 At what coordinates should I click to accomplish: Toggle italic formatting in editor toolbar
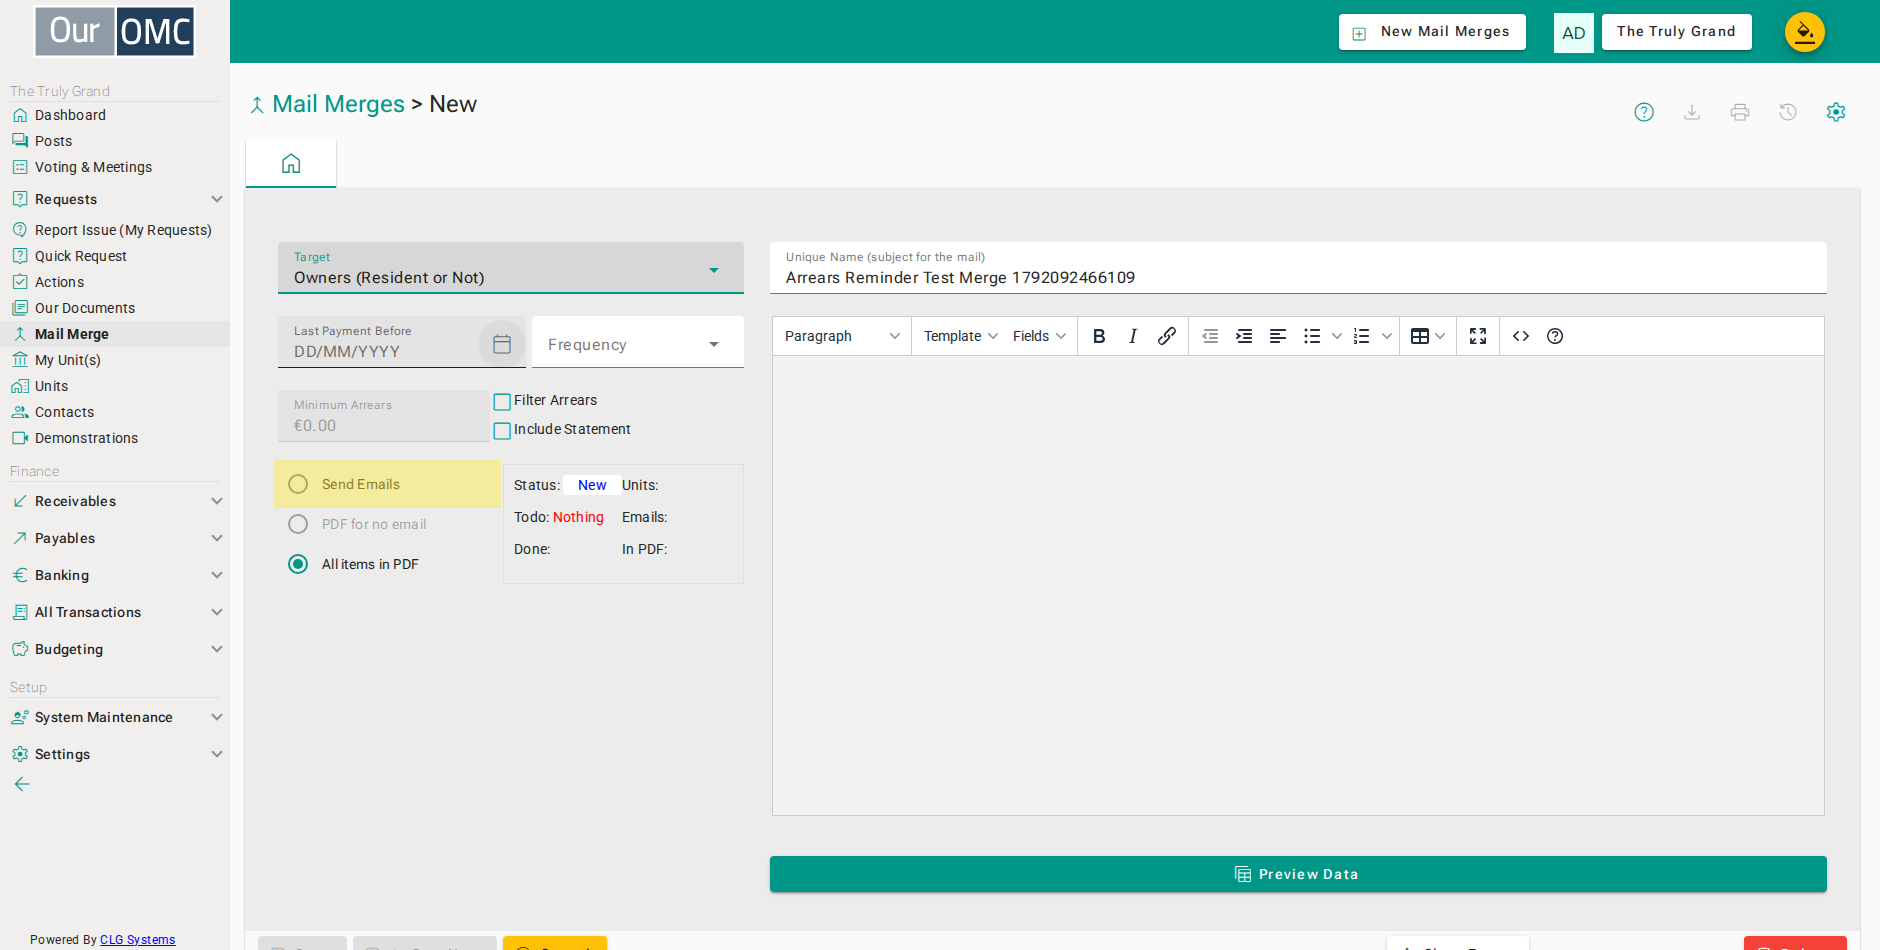coord(1133,336)
